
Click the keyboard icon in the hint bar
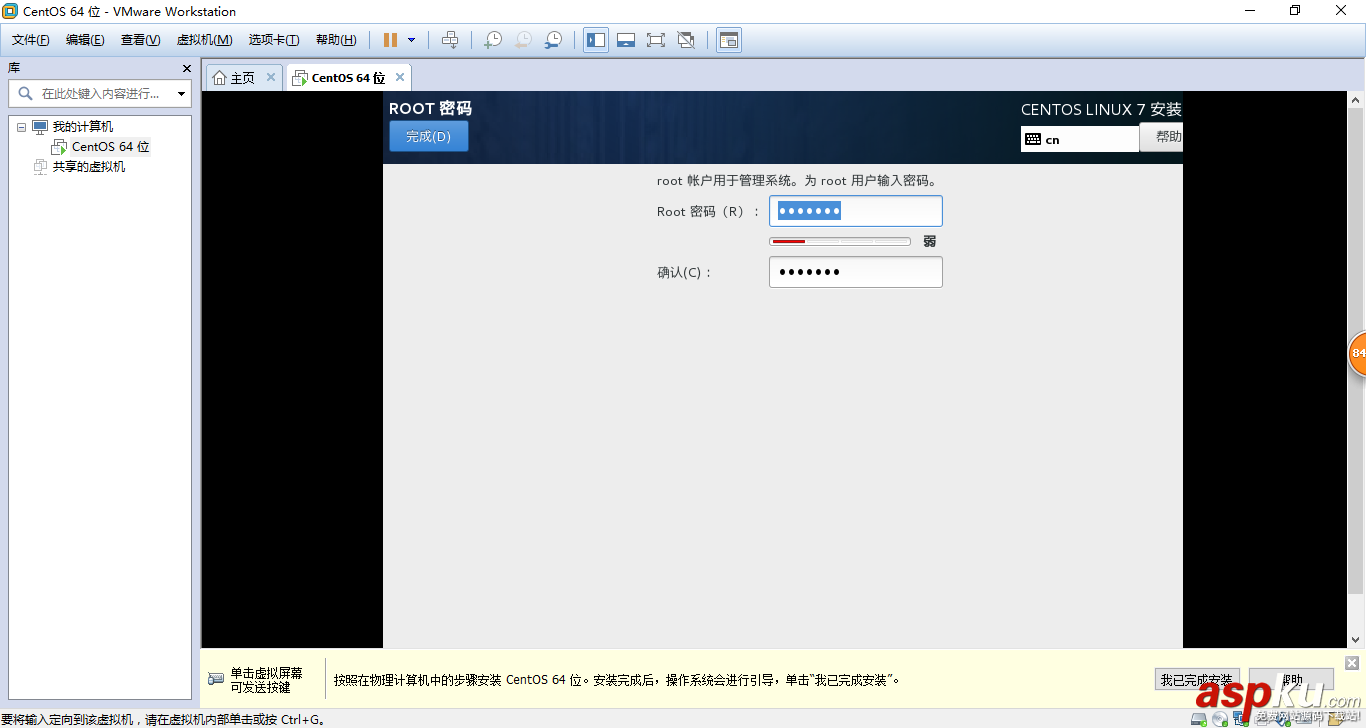216,679
